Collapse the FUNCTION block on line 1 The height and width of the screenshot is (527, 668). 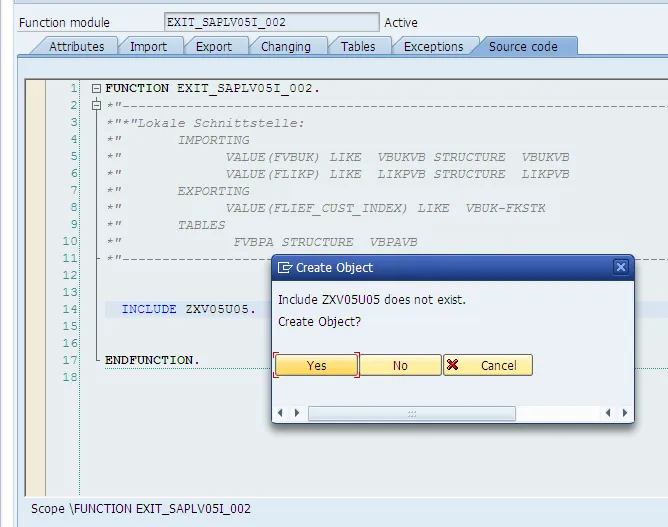tap(96, 88)
